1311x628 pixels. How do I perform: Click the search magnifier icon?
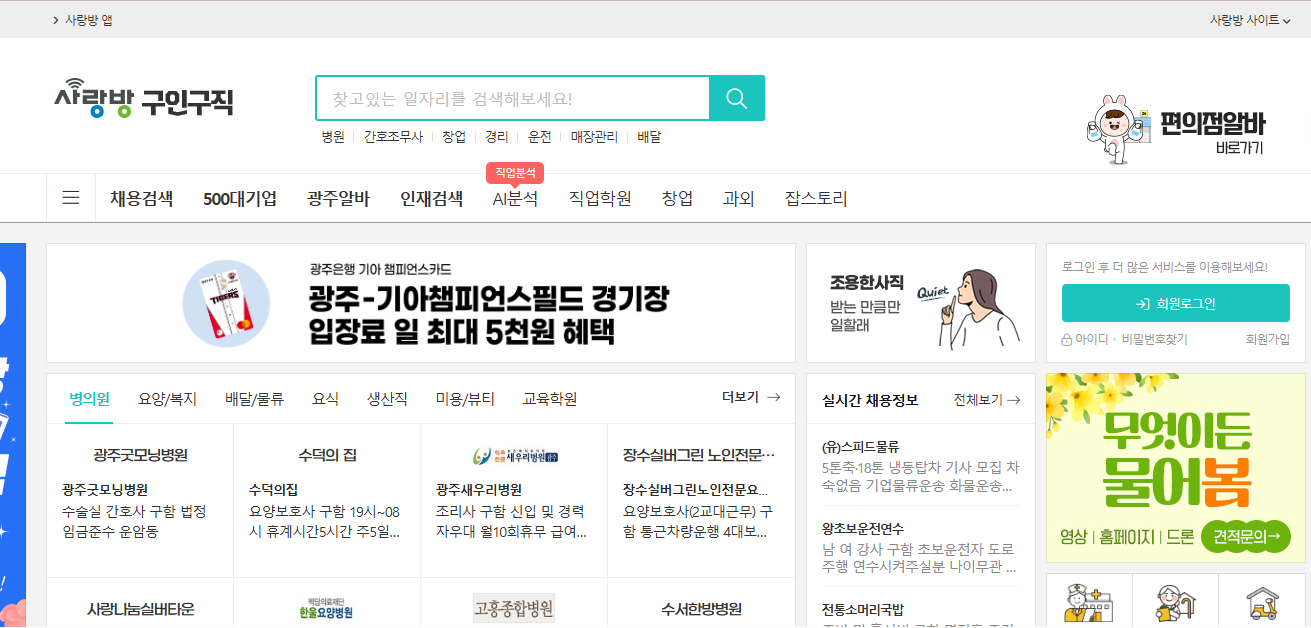737,98
